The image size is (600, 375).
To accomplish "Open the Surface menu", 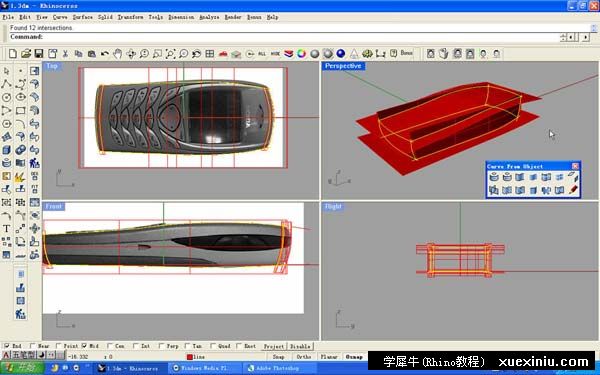I will [x=83, y=17].
